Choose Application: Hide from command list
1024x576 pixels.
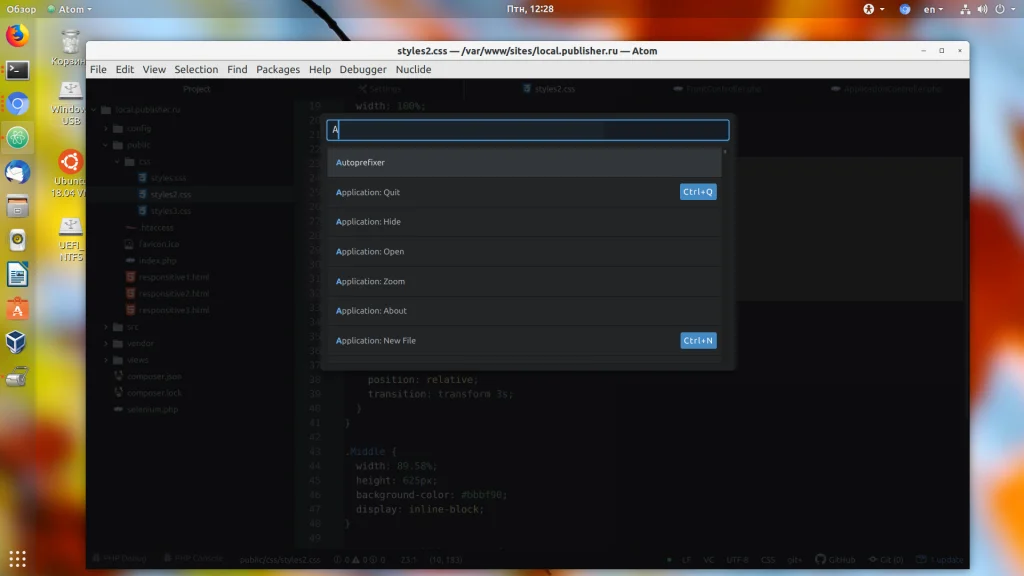click(x=524, y=221)
